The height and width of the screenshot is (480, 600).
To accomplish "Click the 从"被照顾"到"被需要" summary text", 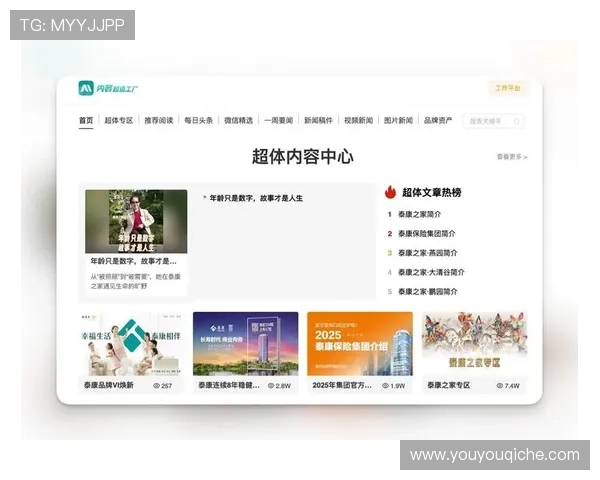I will click(x=135, y=281).
